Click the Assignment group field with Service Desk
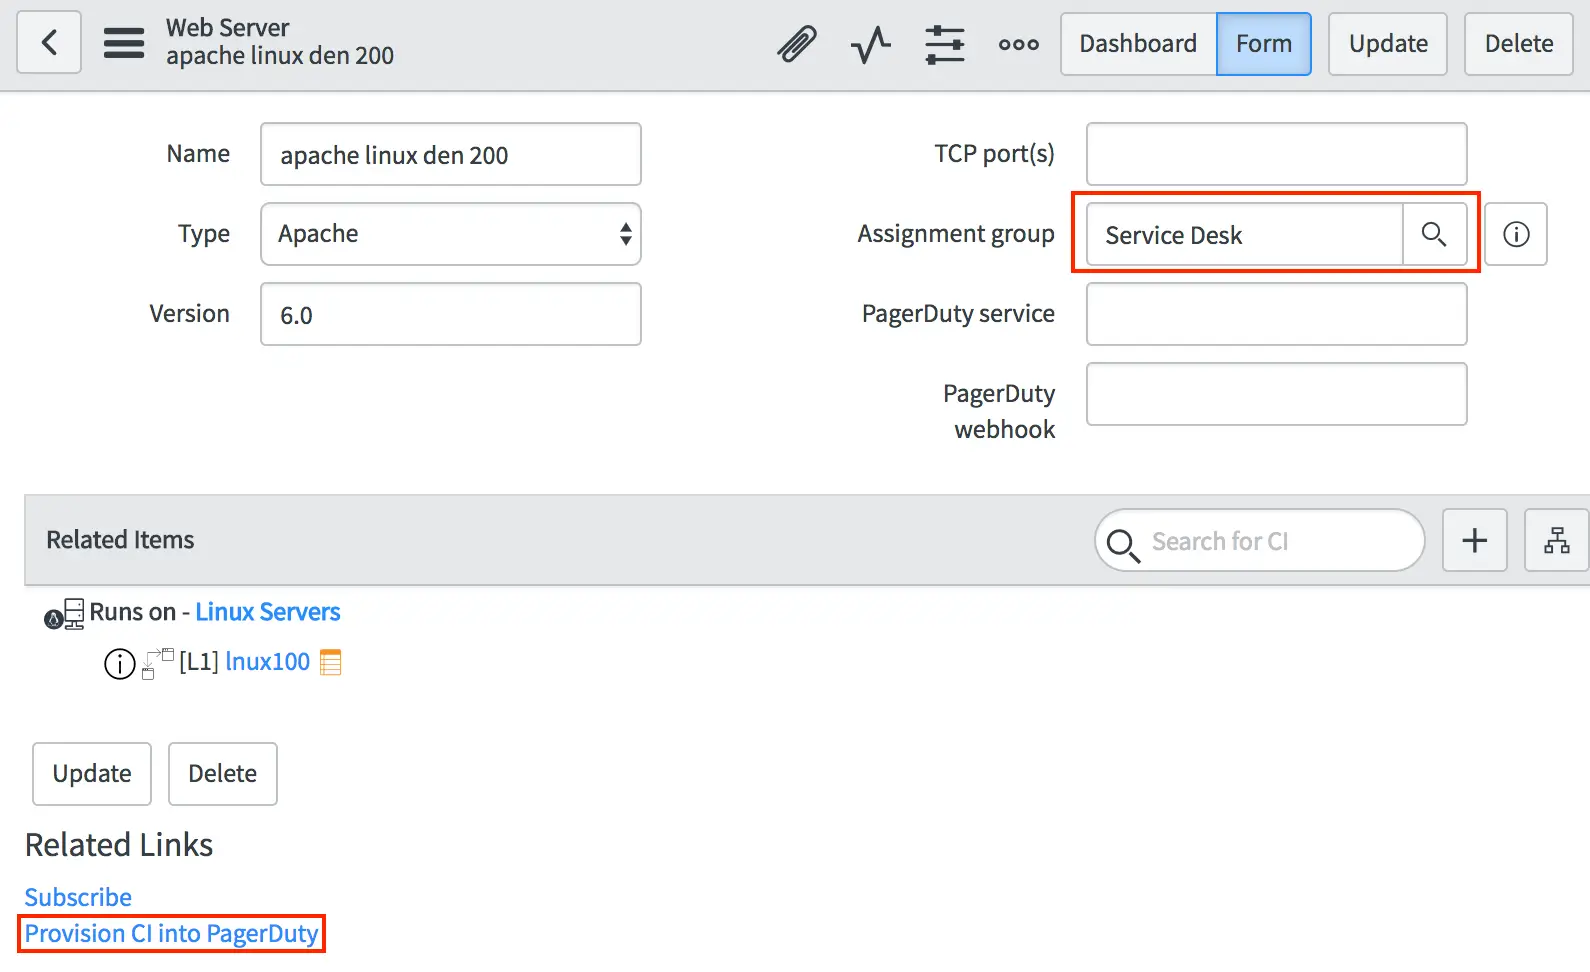The width and height of the screenshot is (1590, 972). pyautogui.click(x=1245, y=234)
